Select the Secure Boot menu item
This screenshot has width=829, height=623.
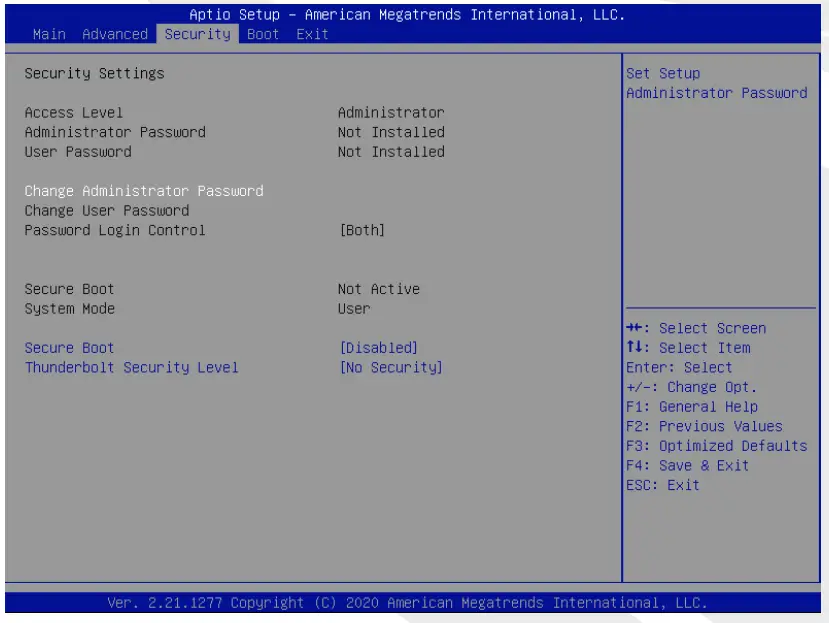pos(70,348)
